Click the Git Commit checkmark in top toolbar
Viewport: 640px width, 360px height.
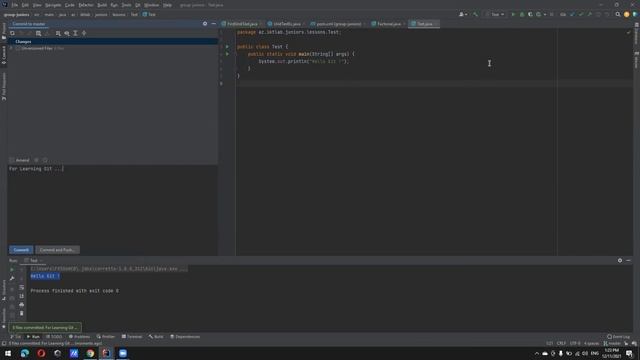pyautogui.click(x=581, y=14)
